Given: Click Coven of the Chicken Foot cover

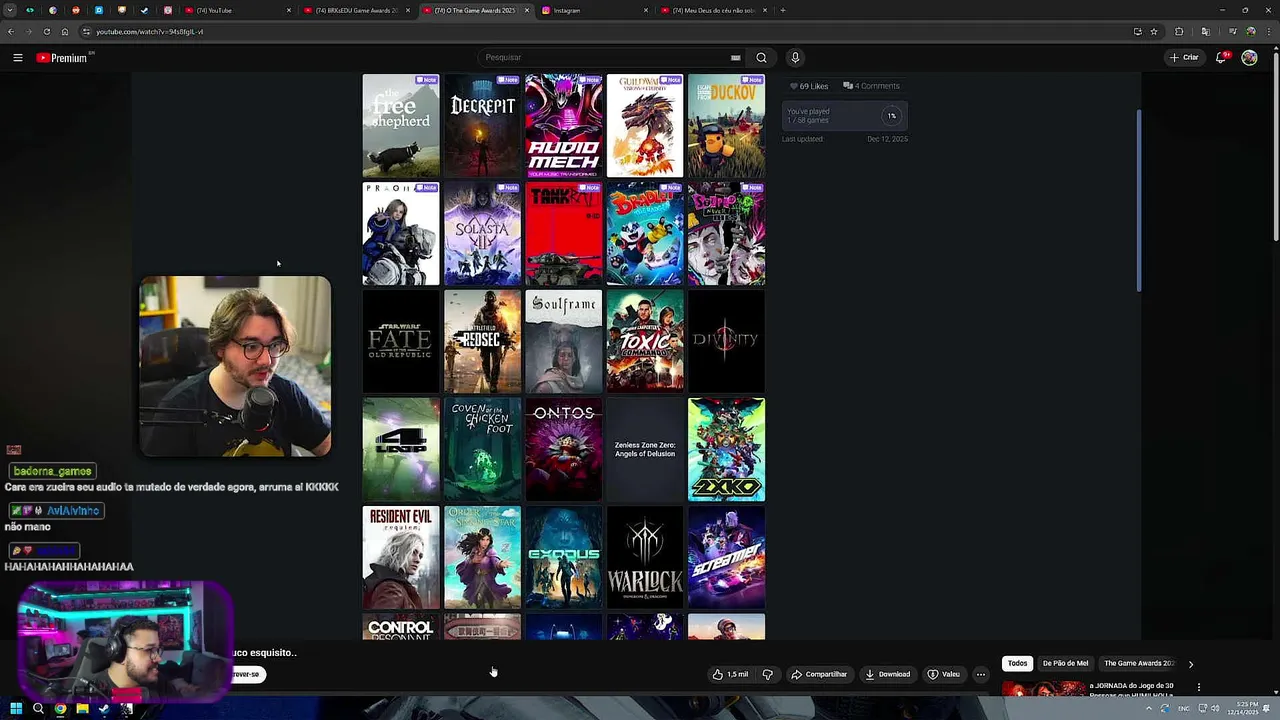Looking at the screenshot, I should [482, 449].
